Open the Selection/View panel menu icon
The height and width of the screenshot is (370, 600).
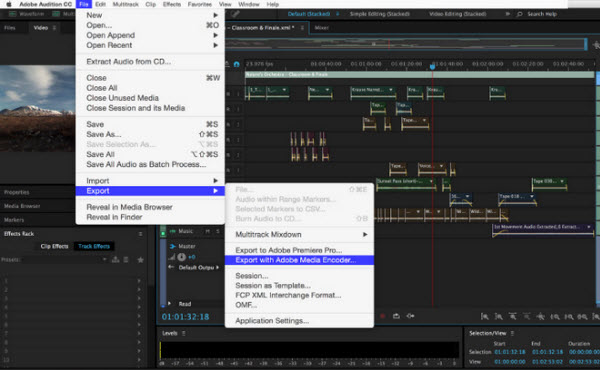click(x=512, y=333)
